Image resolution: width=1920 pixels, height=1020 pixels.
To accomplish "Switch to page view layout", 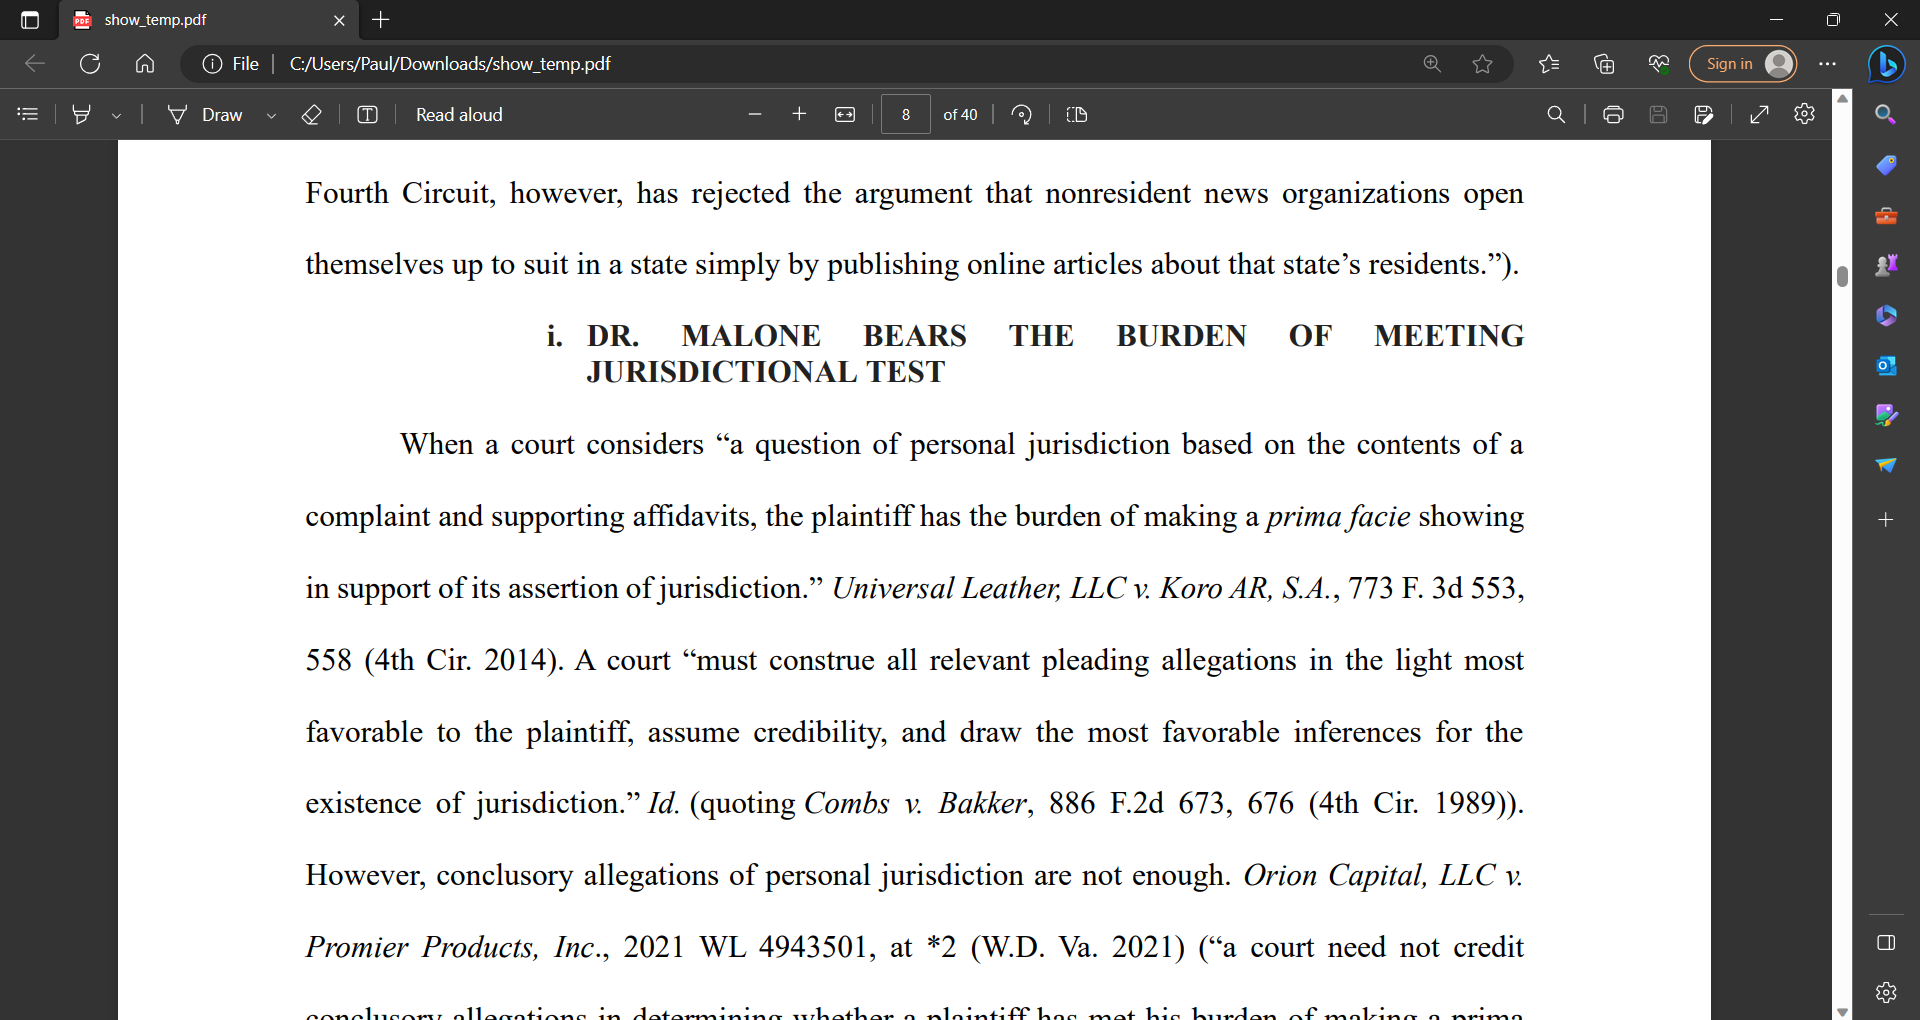I will click(x=1077, y=115).
